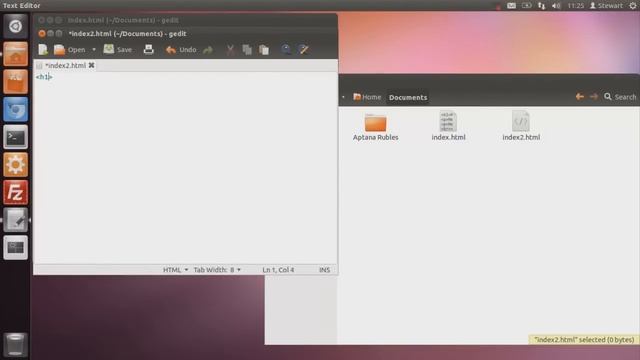This screenshot has width=640, height=360.
Task: Go forward in the file manager
Action: point(594,97)
